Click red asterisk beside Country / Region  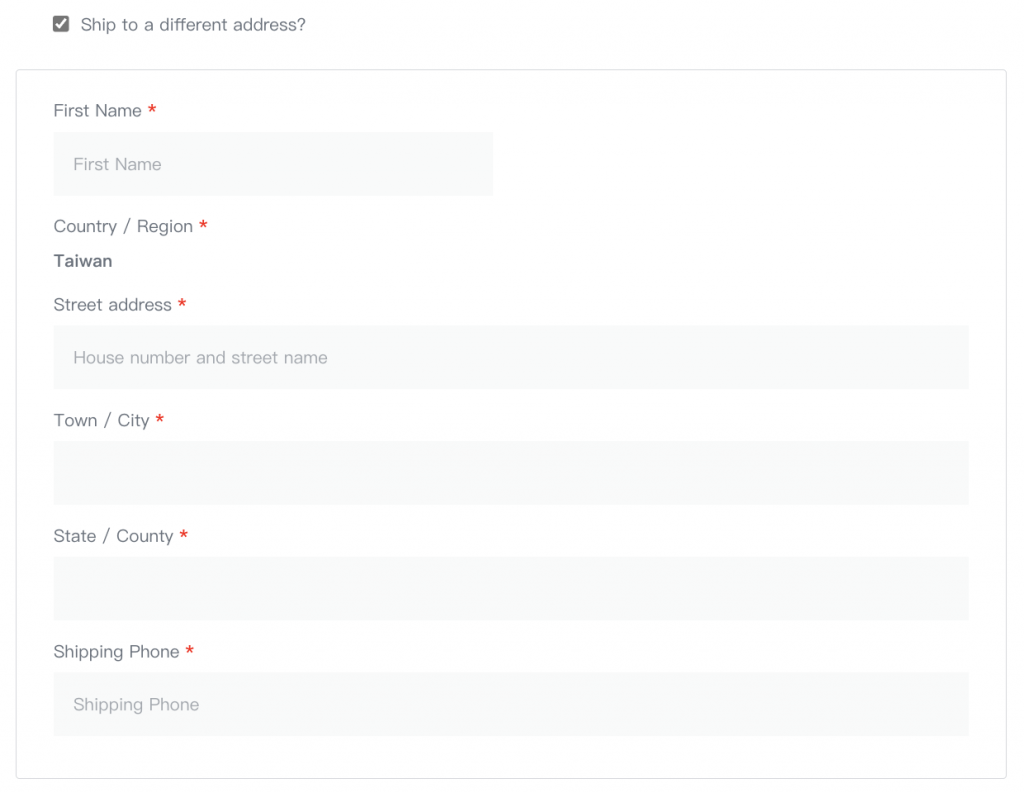click(203, 225)
